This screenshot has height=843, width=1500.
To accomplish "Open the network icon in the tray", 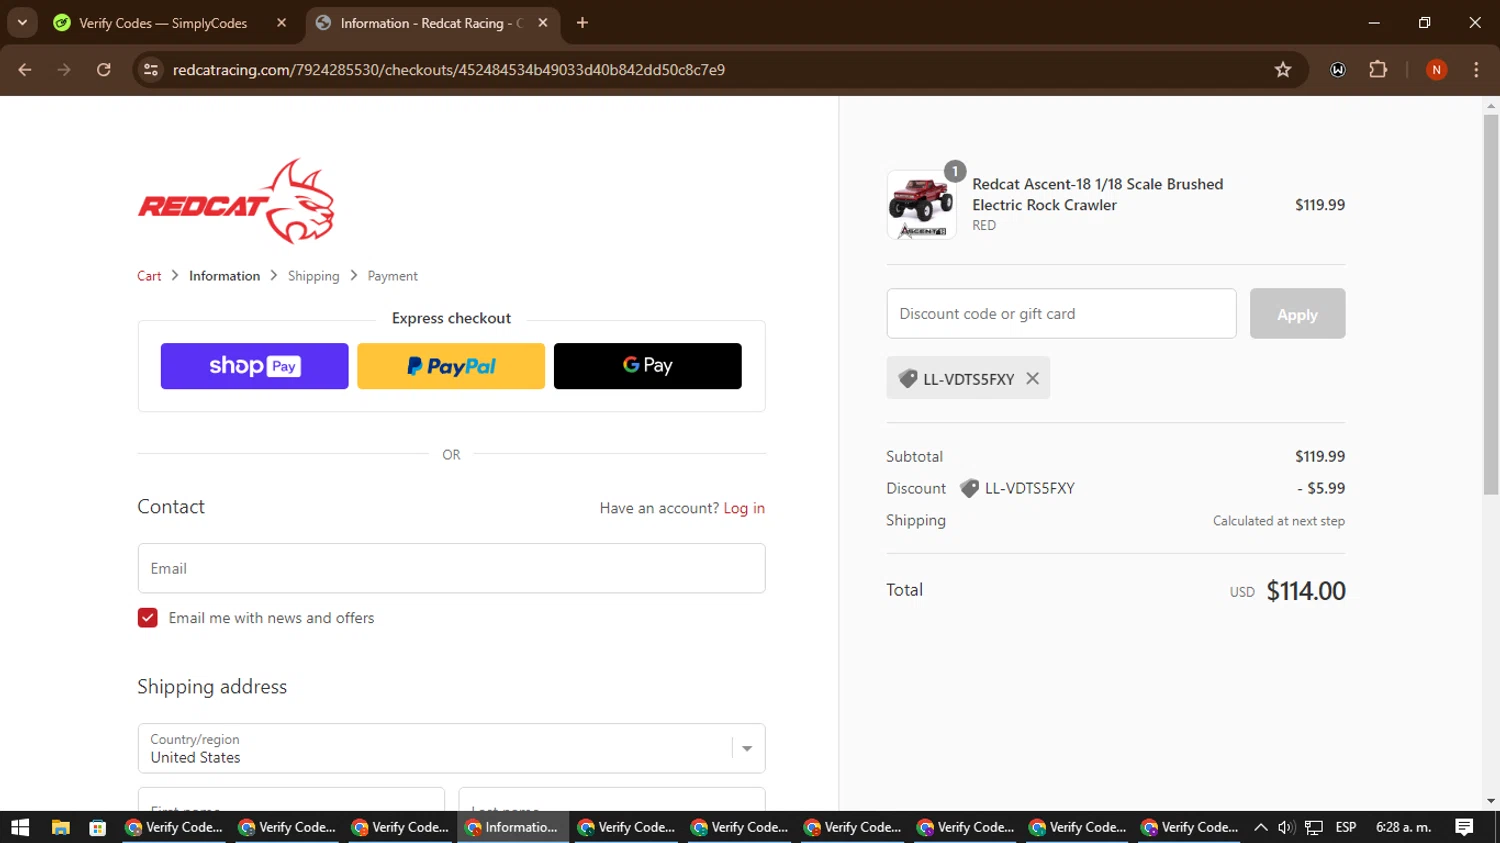I will 1314,827.
